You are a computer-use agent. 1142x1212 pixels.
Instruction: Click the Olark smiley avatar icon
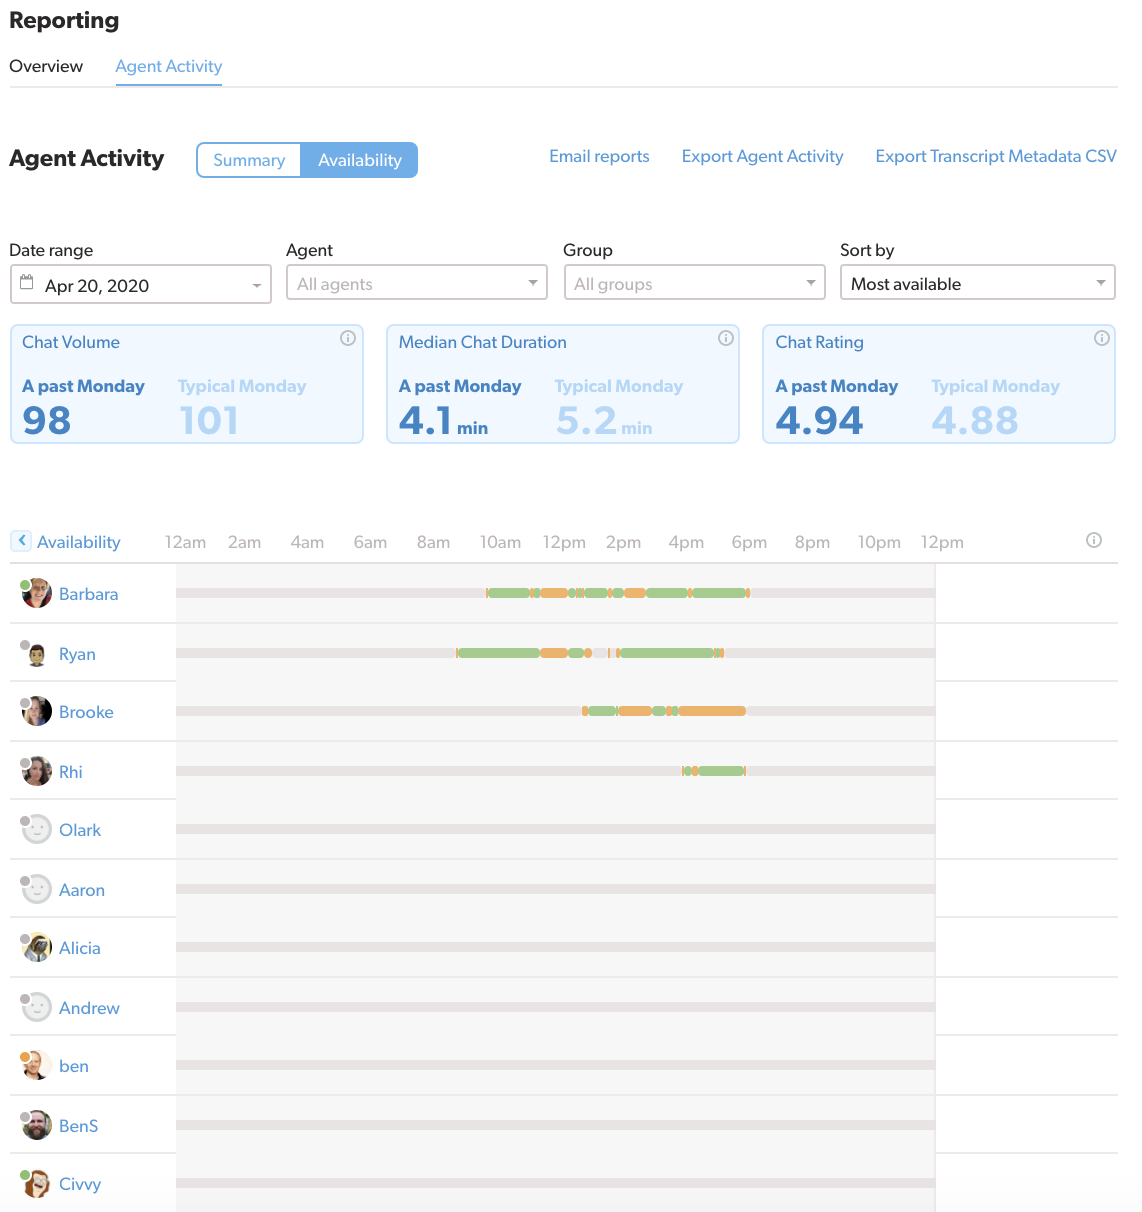point(36,829)
